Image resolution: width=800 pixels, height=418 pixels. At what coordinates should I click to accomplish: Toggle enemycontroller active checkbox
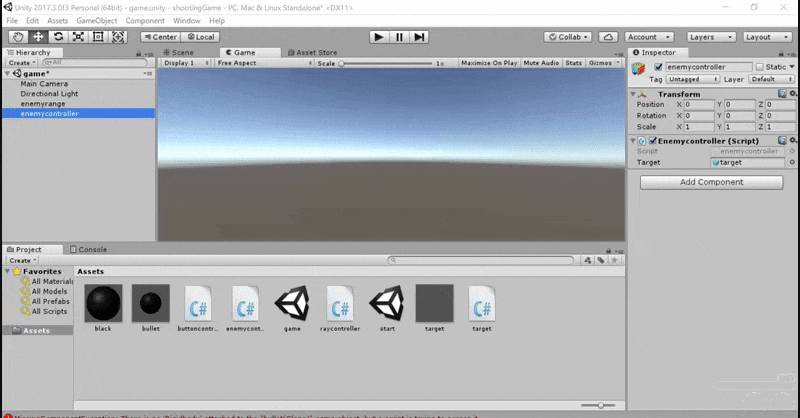(x=658, y=67)
